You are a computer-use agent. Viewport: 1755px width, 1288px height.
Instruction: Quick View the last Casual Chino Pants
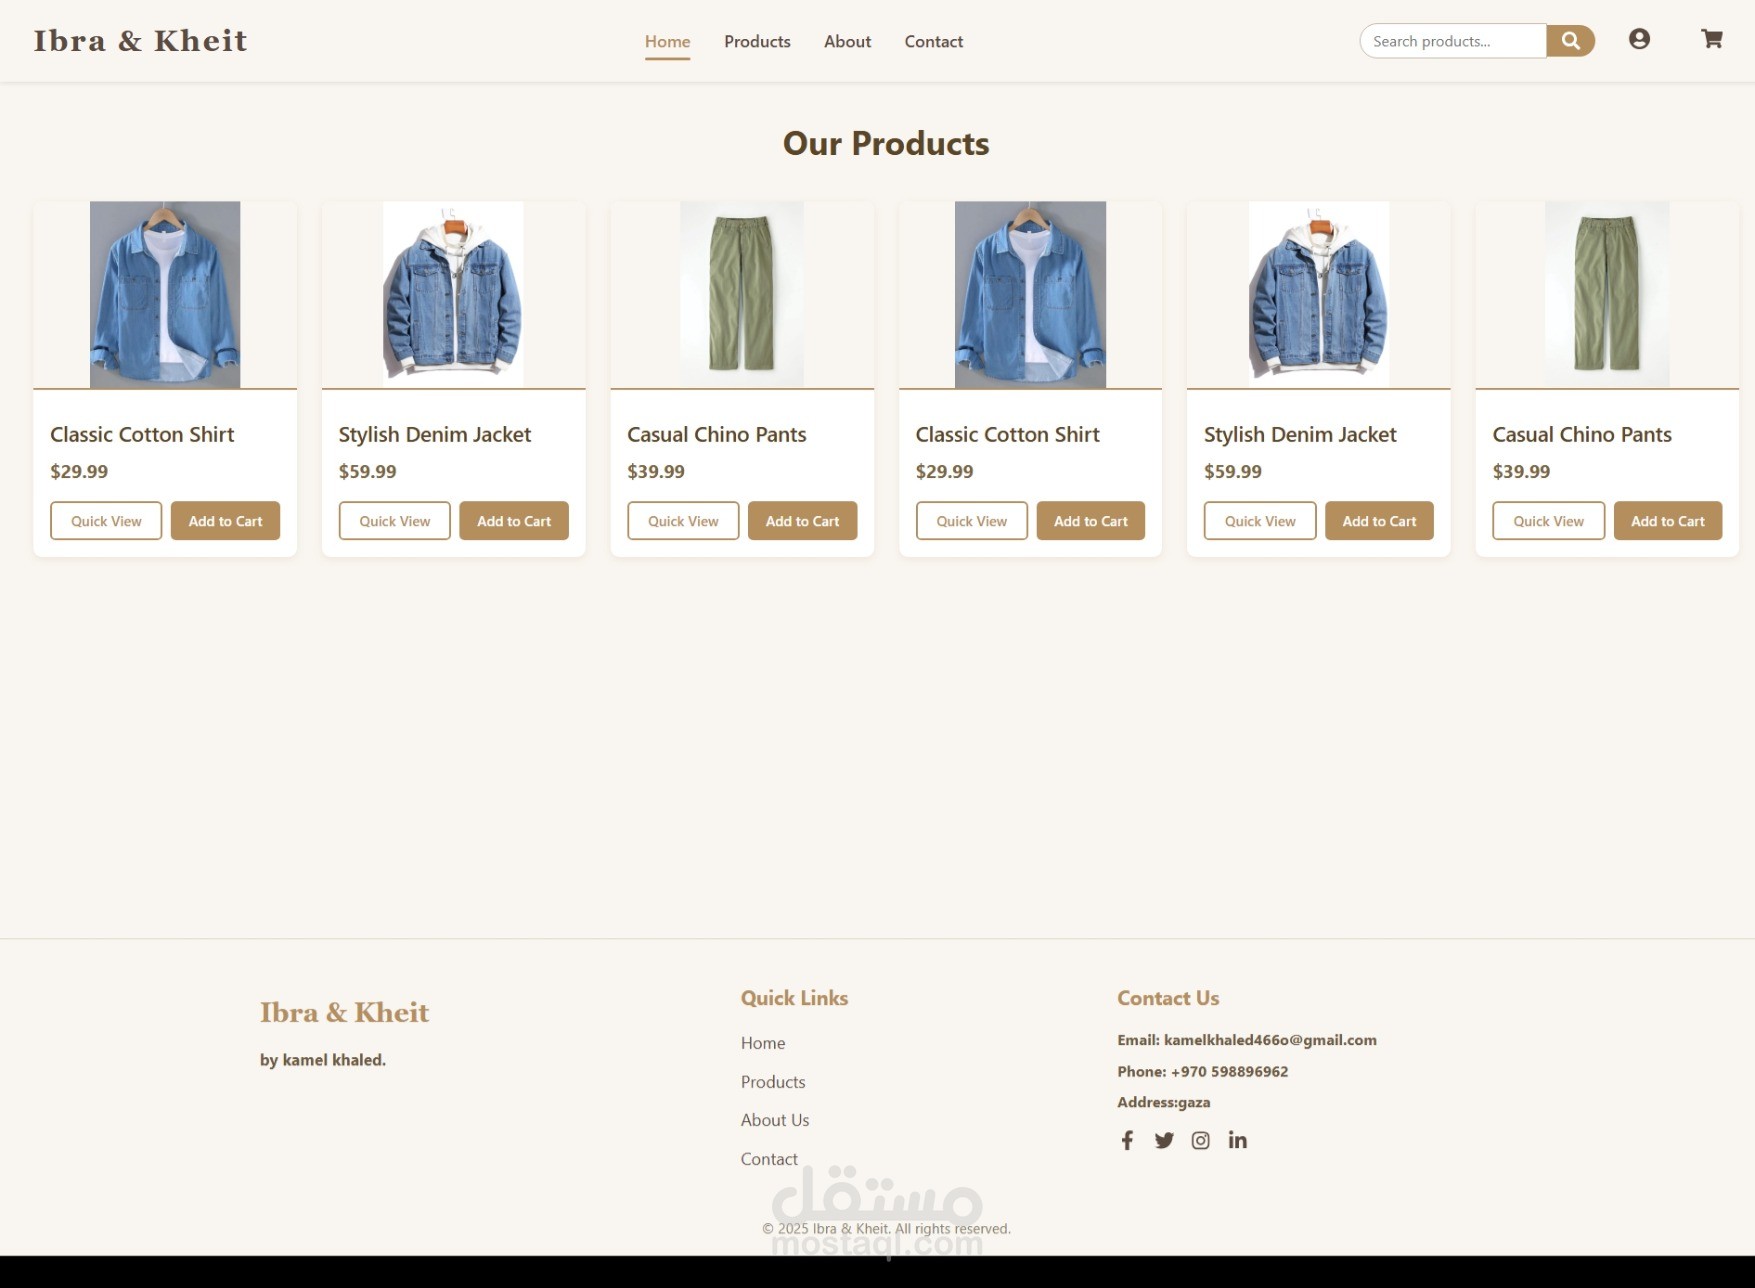point(1548,521)
